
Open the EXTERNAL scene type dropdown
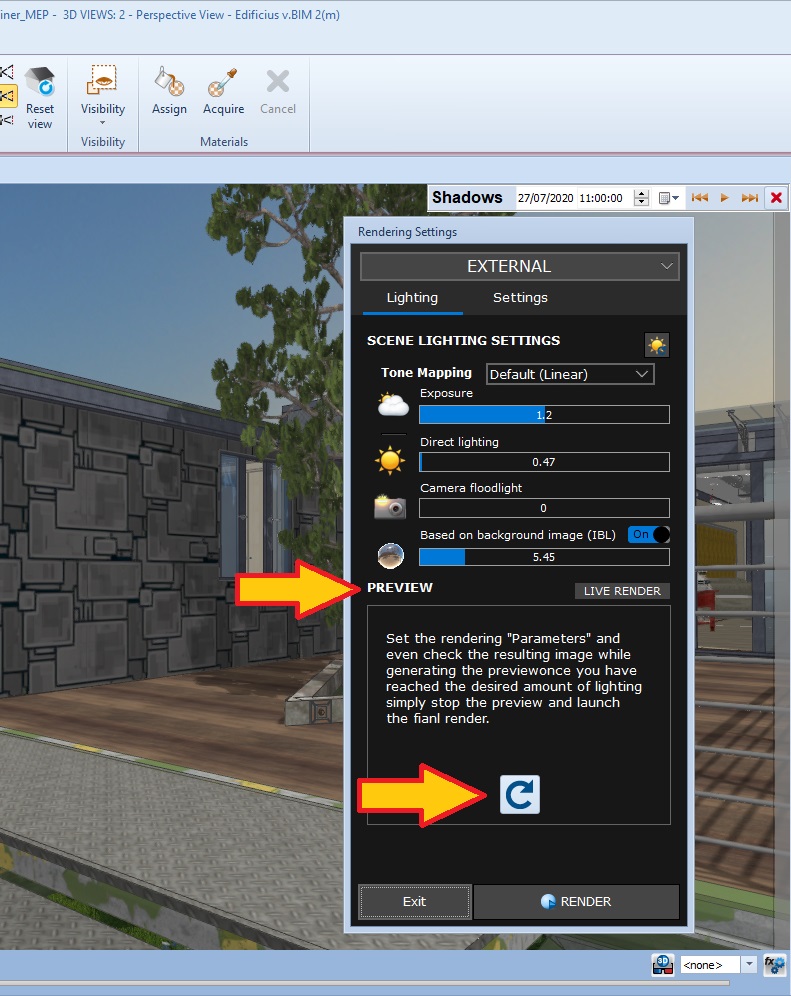[519, 266]
